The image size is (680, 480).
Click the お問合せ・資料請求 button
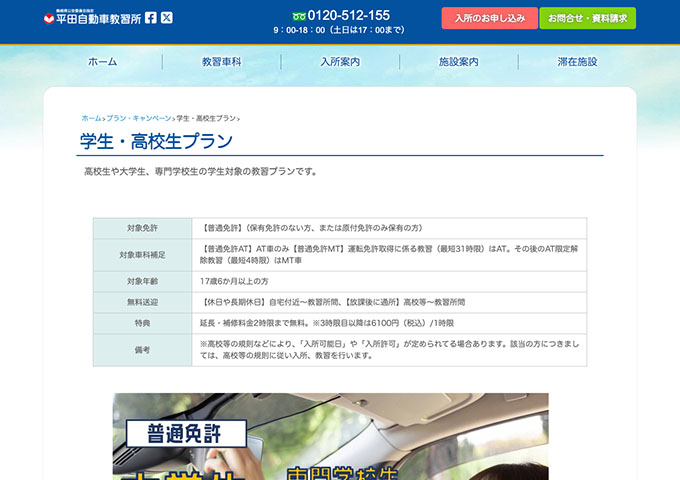pos(588,18)
